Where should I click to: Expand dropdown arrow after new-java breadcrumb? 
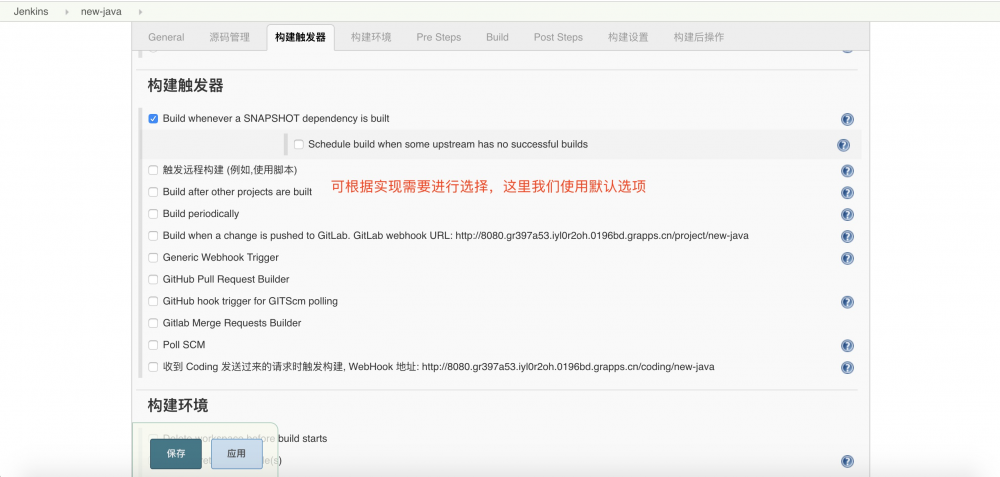pos(140,11)
